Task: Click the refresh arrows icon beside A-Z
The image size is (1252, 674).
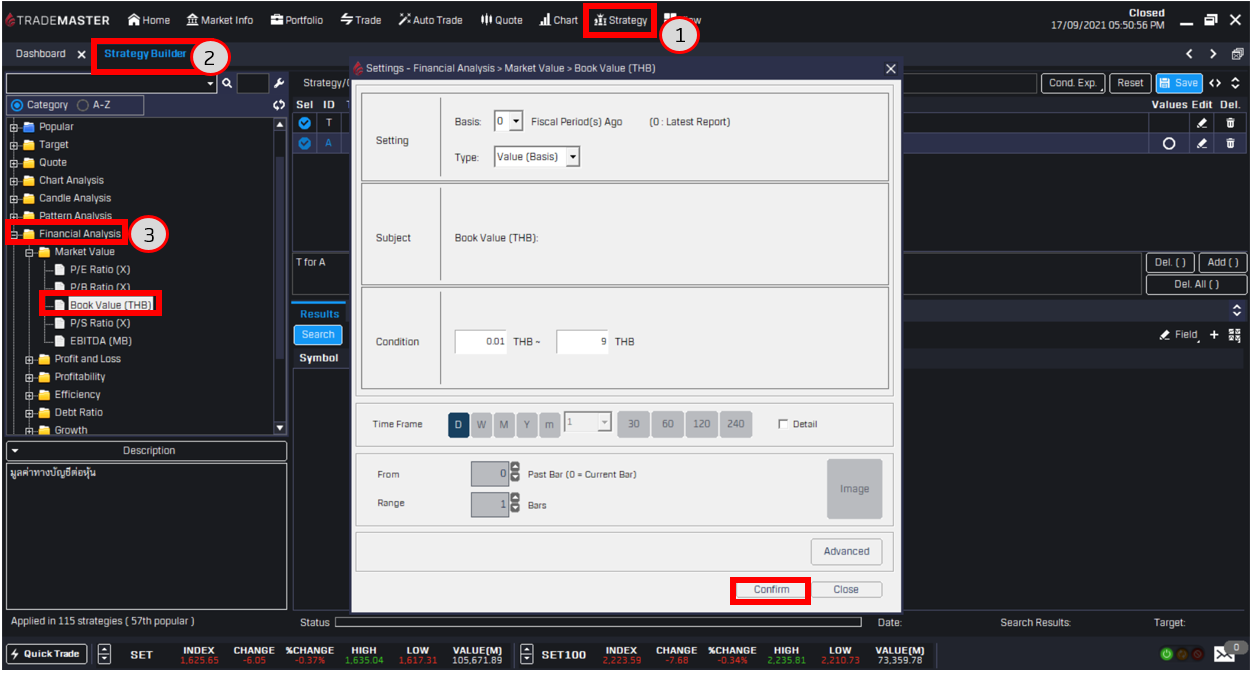Action: coord(279,105)
